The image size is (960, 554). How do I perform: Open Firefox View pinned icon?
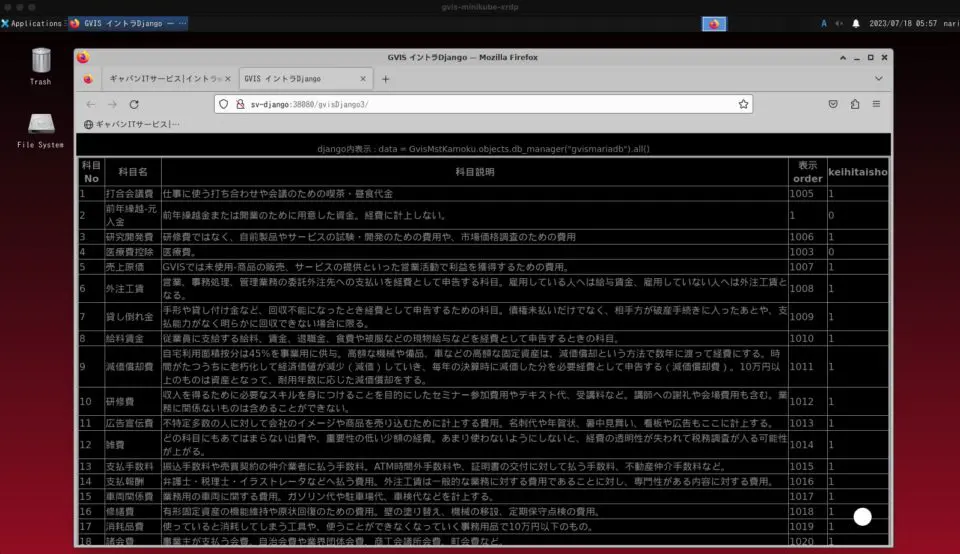click(88, 78)
